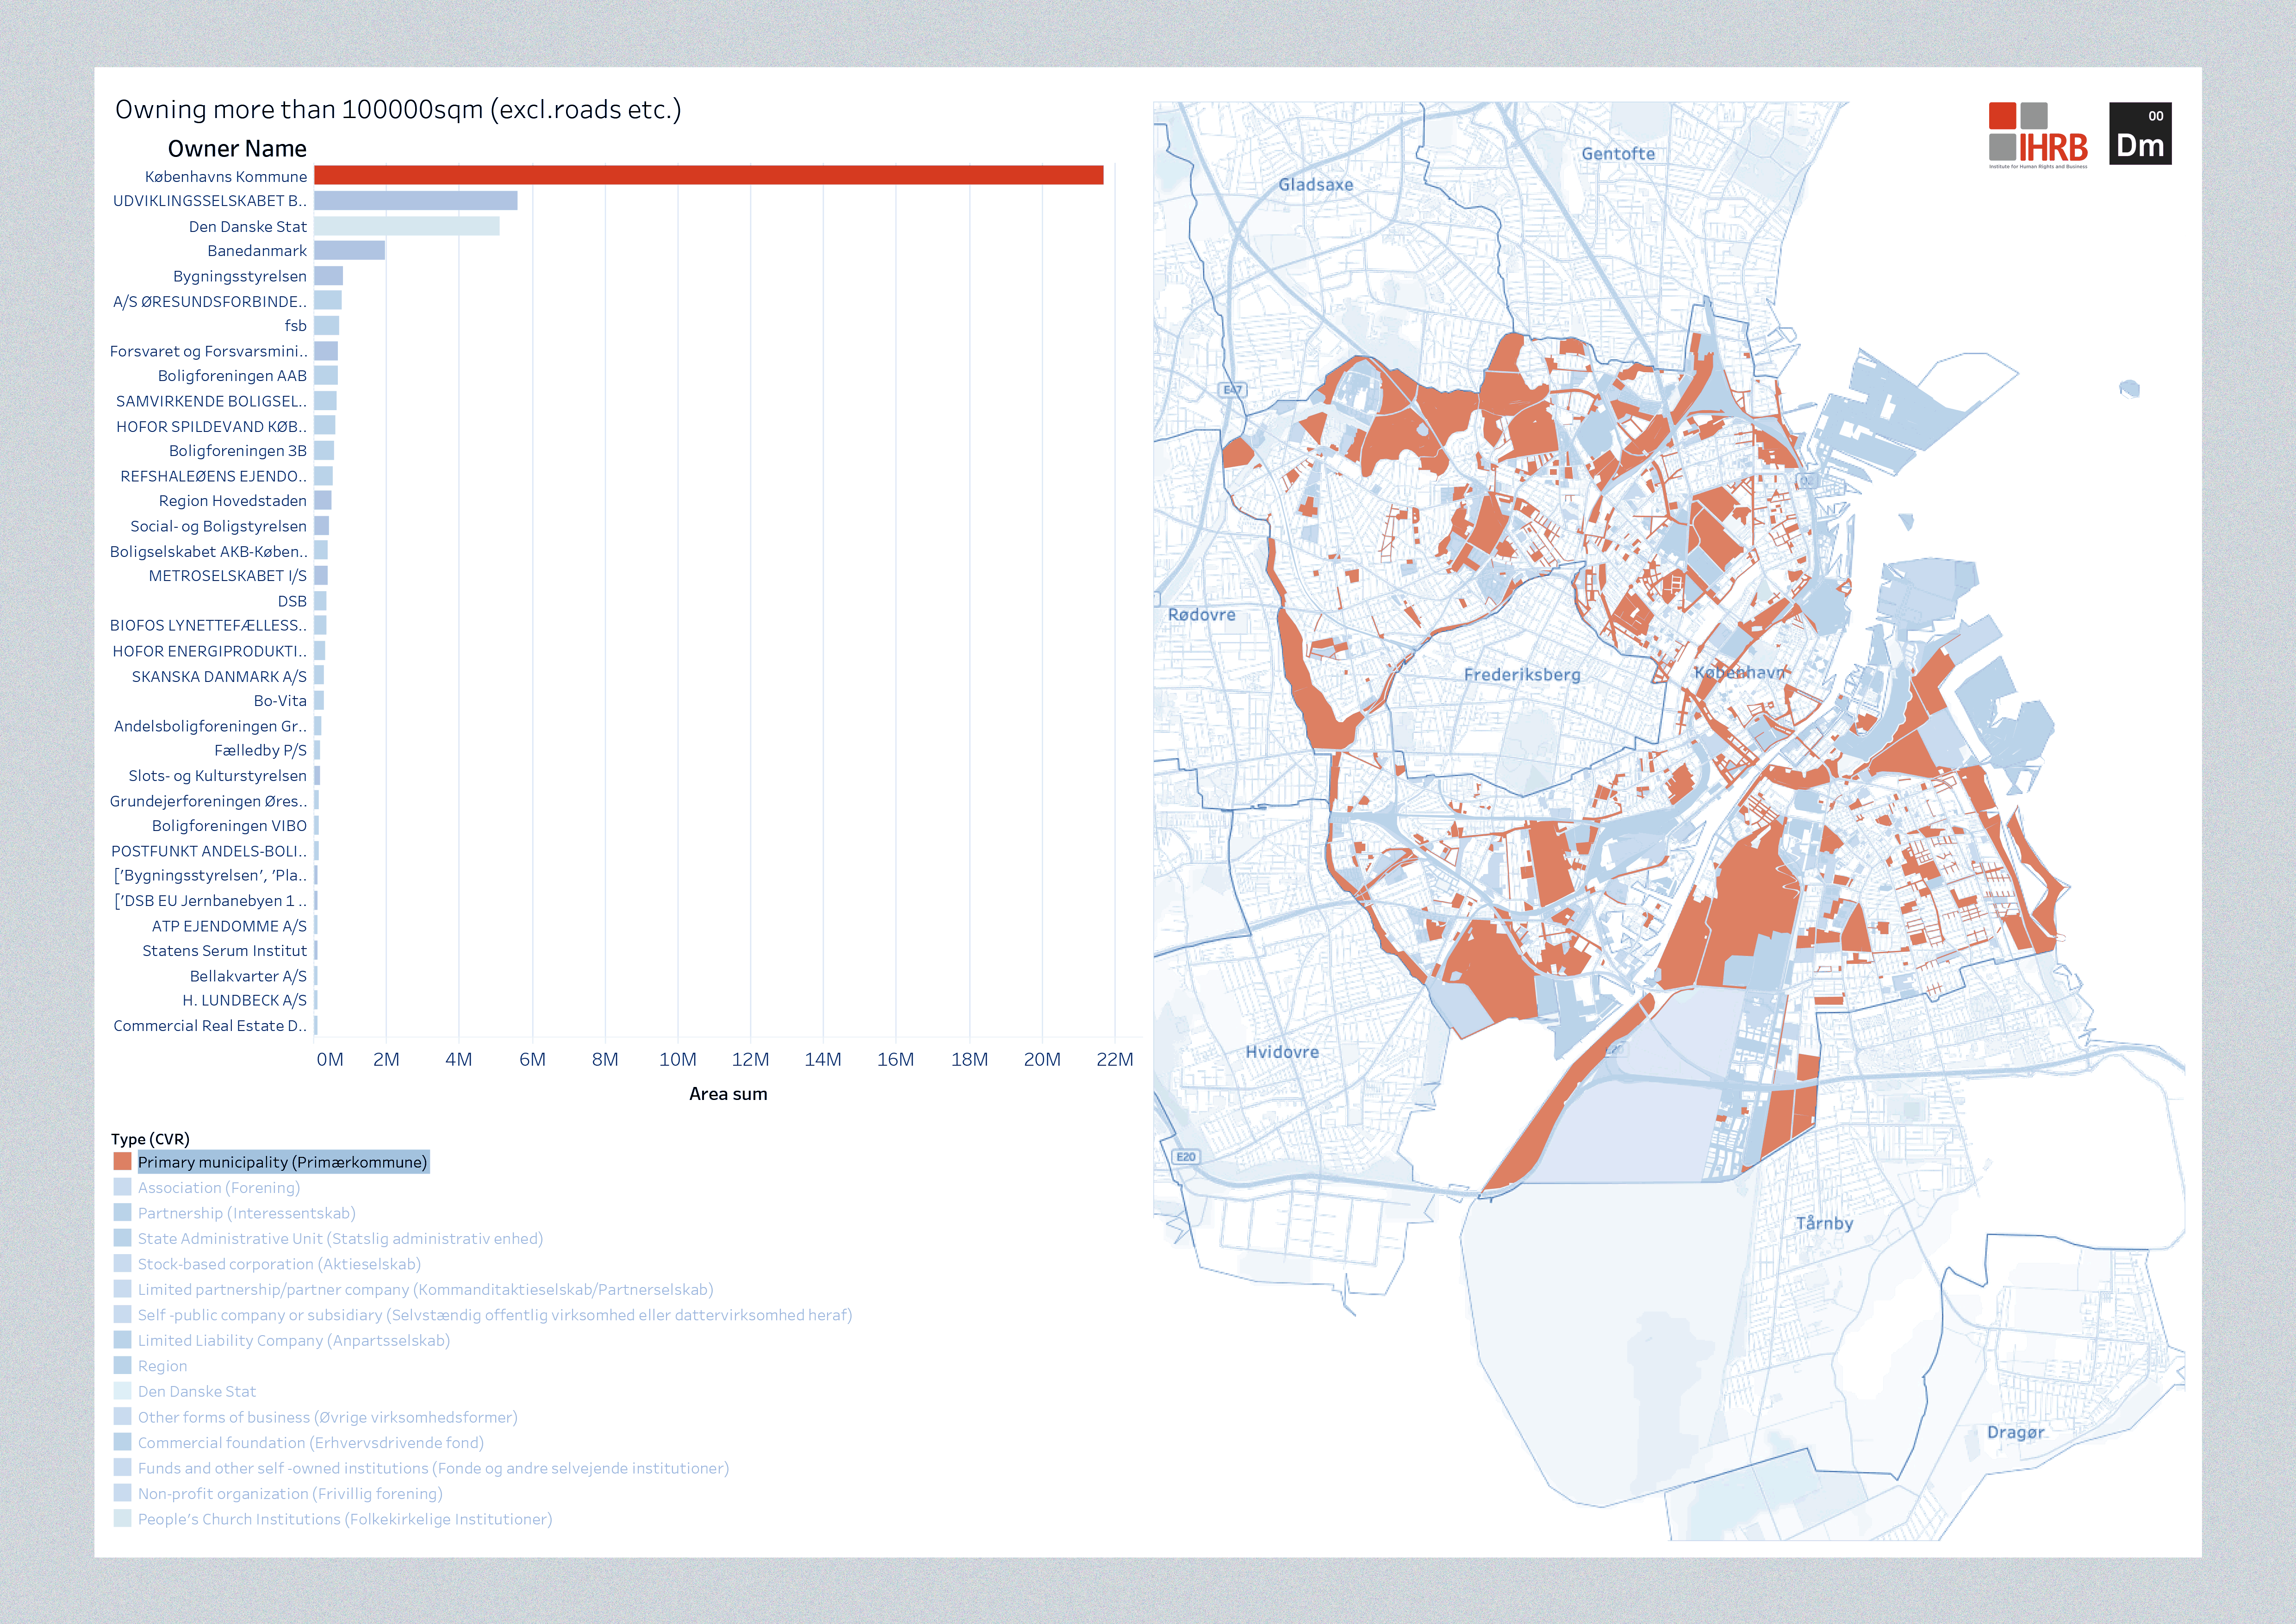Image resolution: width=2296 pixels, height=1624 pixels.
Task: Click Funds and other self-owned institutions label
Action: pos(434,1468)
